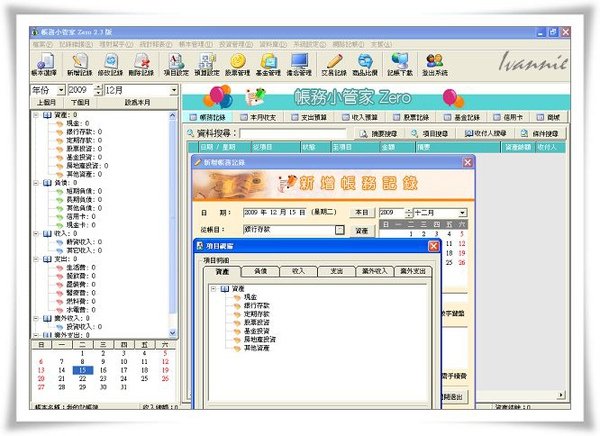600x436 pixels.
Task: Open the 十二月 dropdown in the record dialog
Action: pos(462,213)
